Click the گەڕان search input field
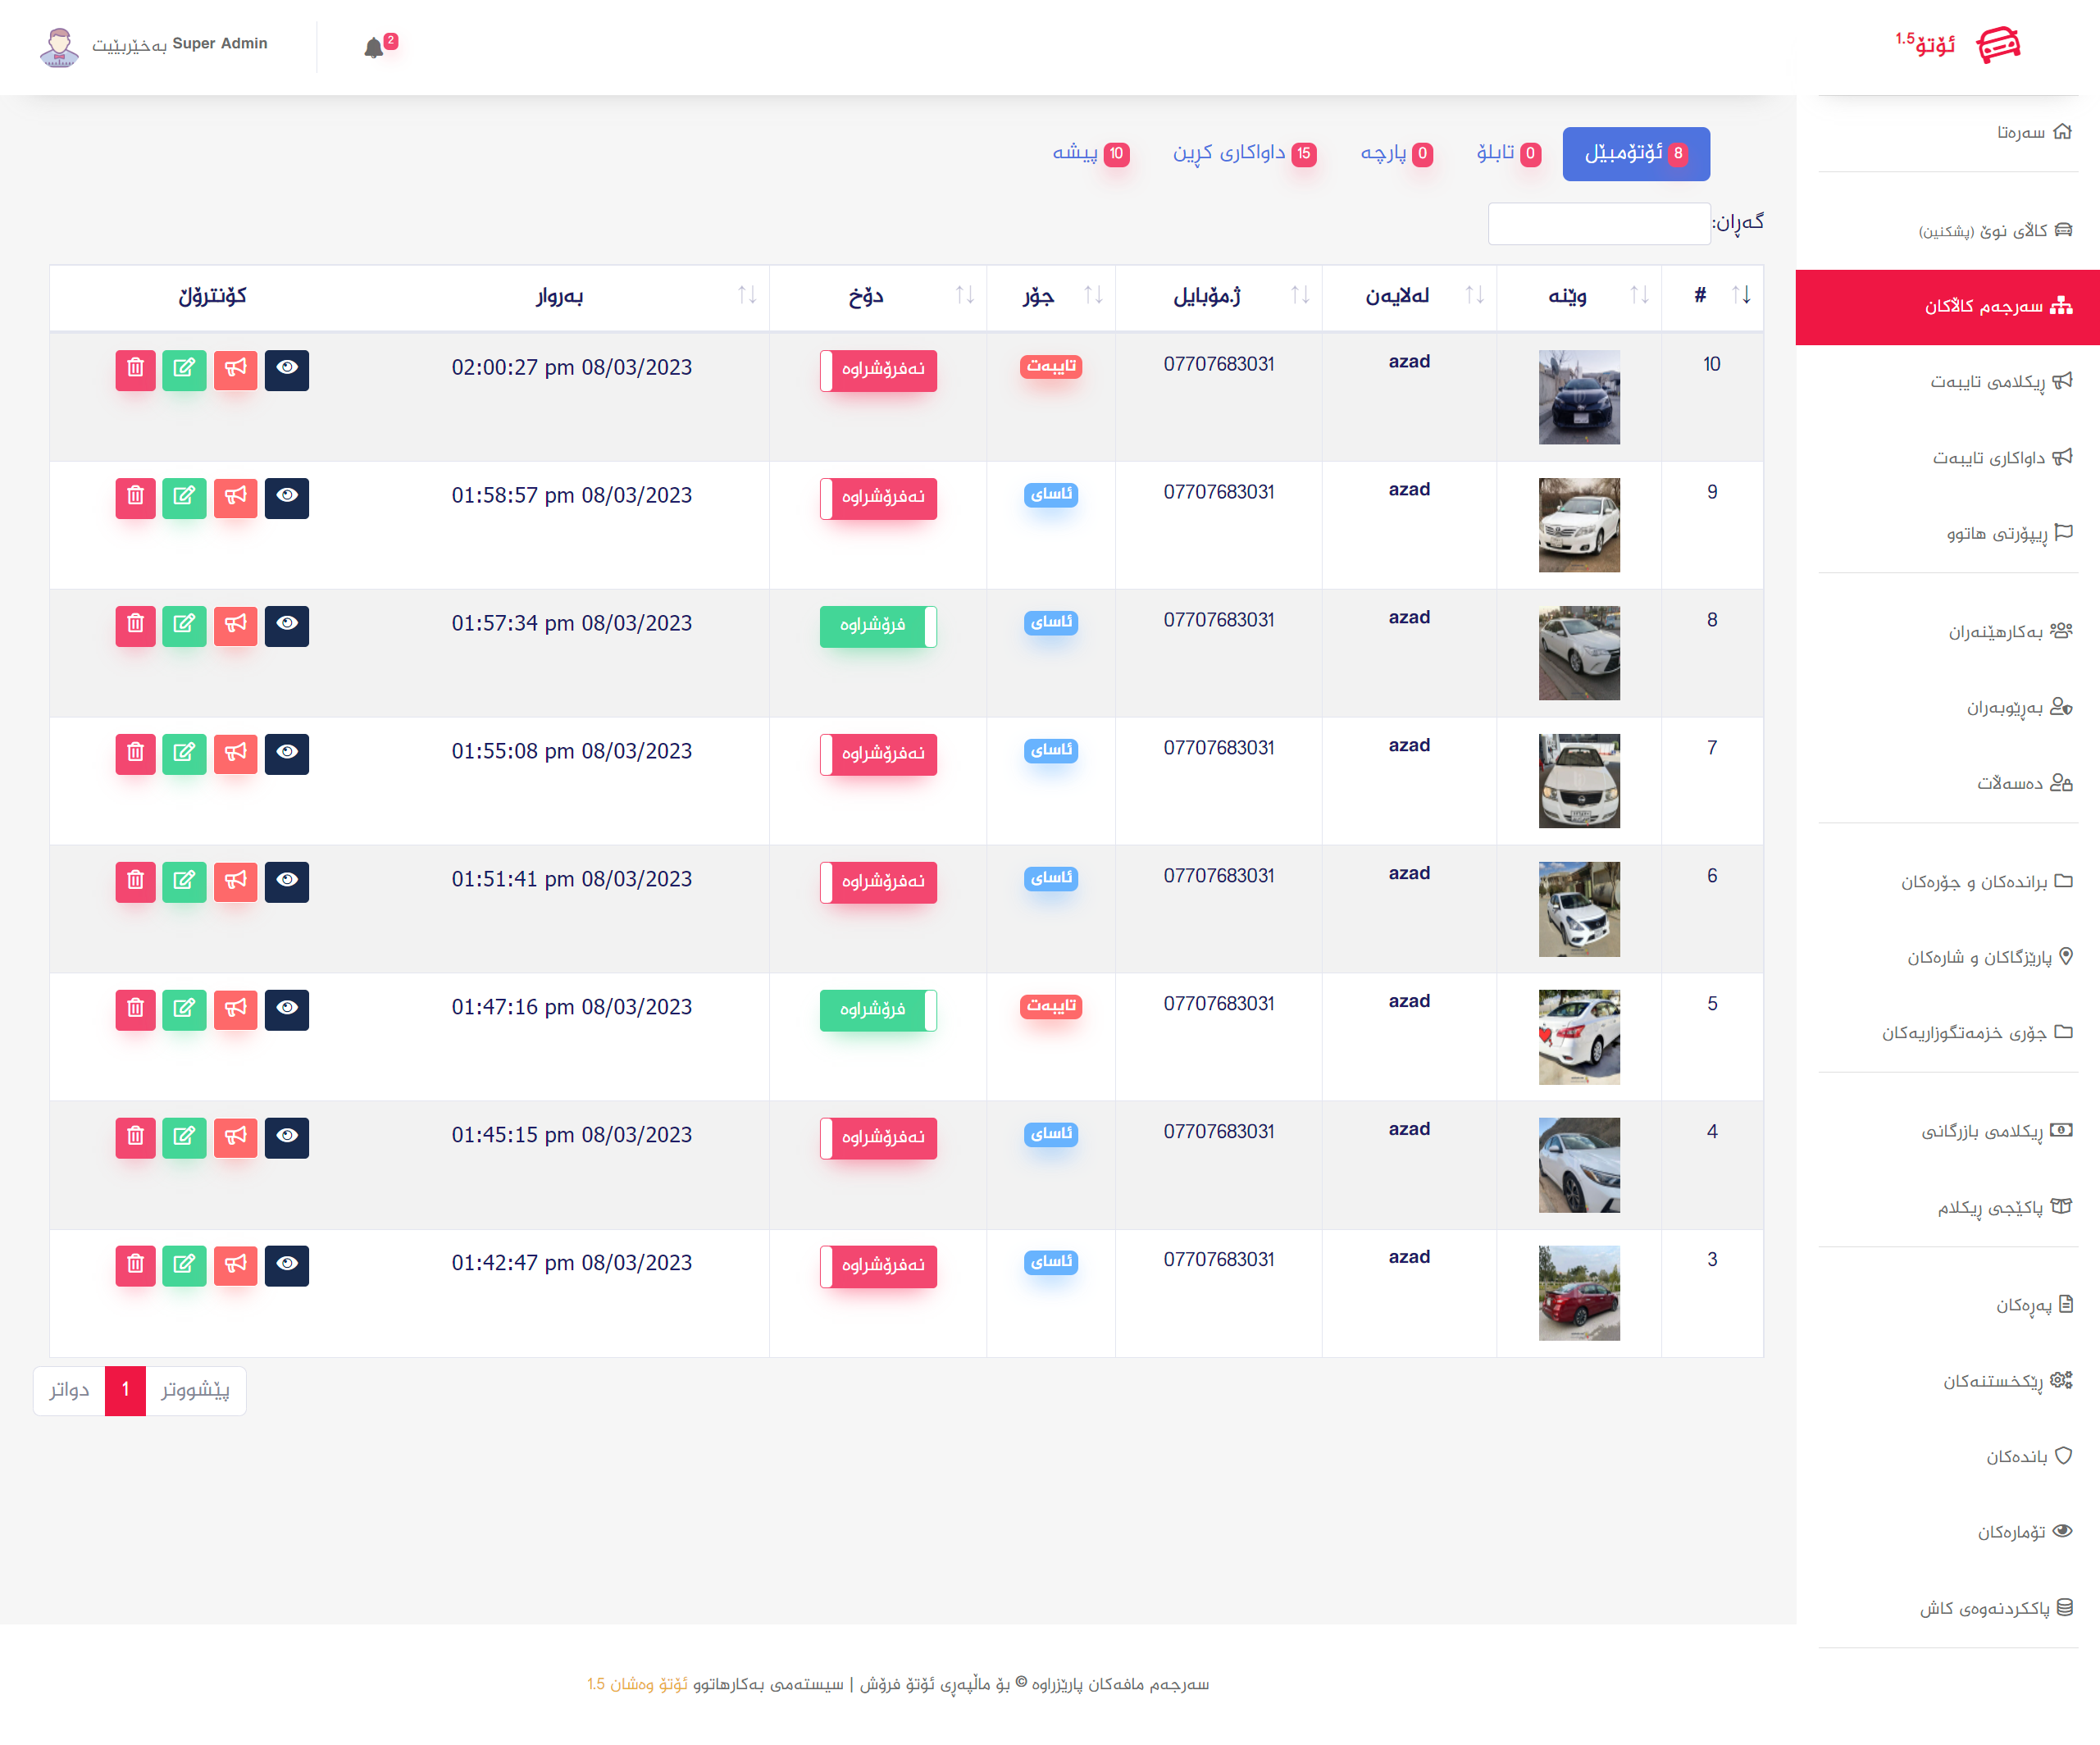Image resolution: width=2100 pixels, height=1745 pixels. tap(1598, 223)
